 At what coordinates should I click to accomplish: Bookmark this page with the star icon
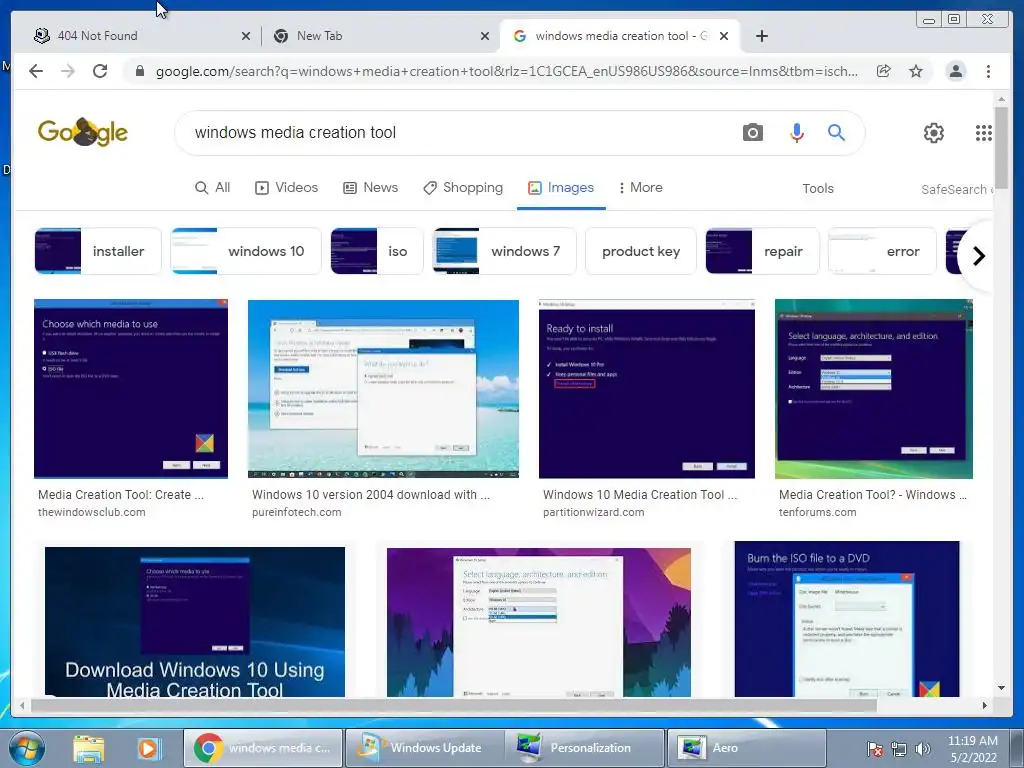click(916, 71)
